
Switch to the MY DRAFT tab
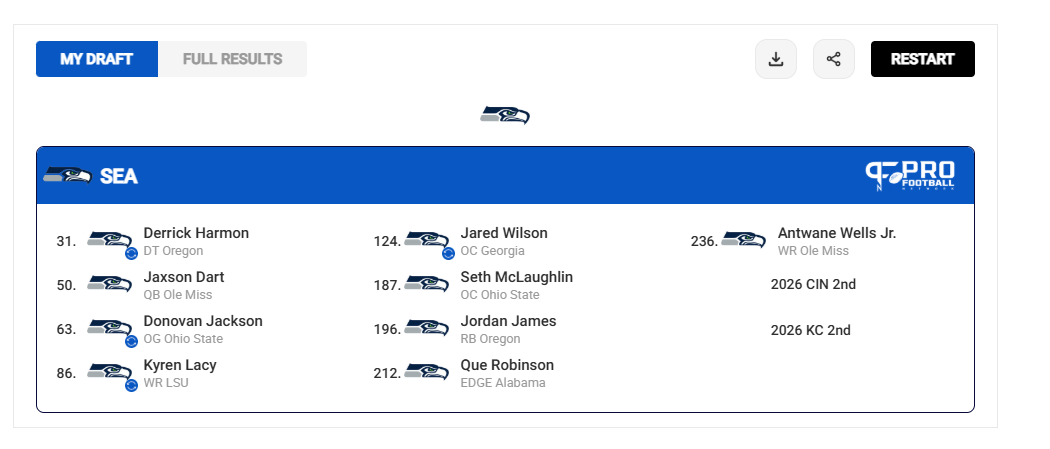coord(97,59)
